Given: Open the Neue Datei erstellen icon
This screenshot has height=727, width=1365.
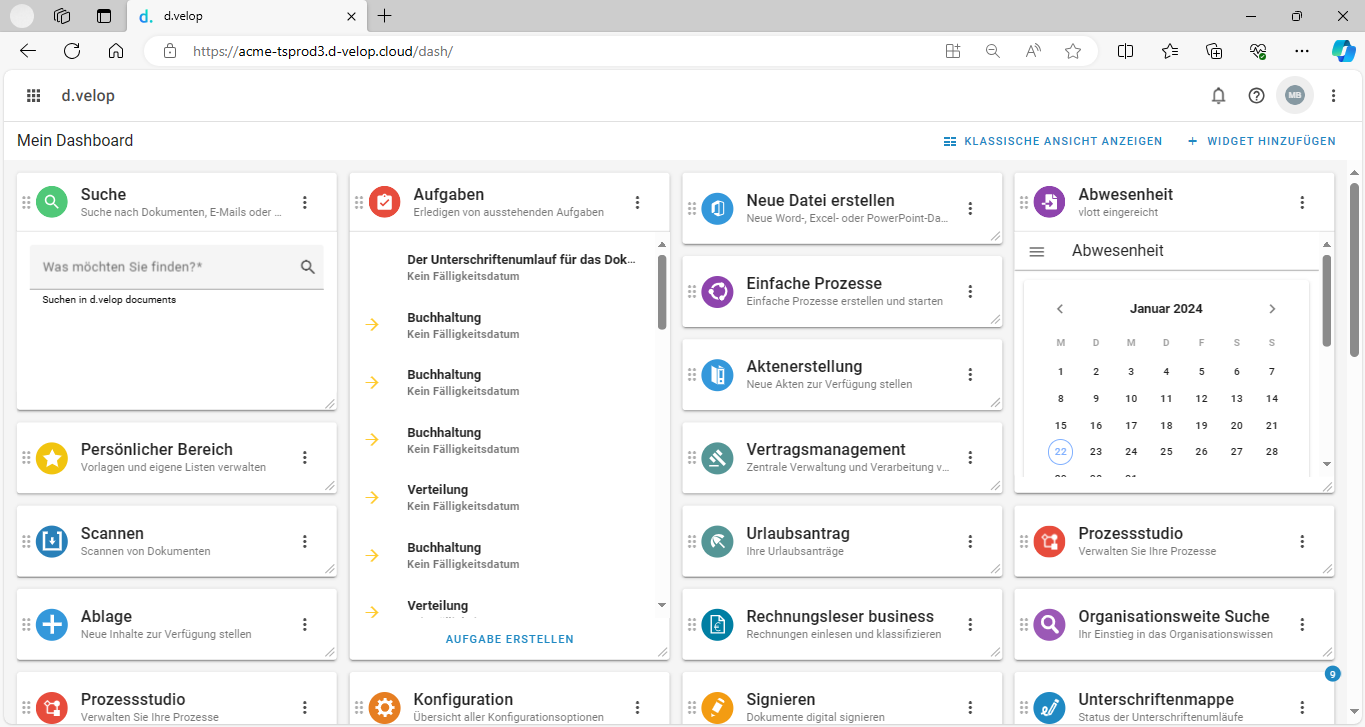Looking at the screenshot, I should (717, 208).
